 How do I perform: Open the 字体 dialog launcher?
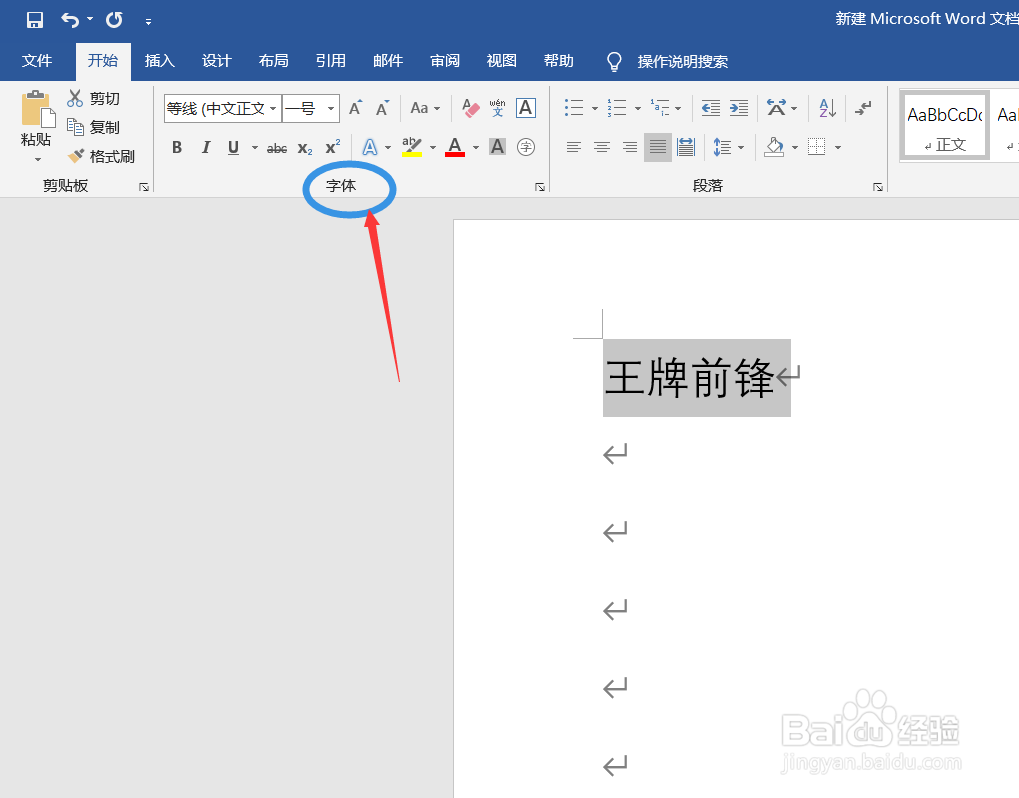click(x=540, y=187)
